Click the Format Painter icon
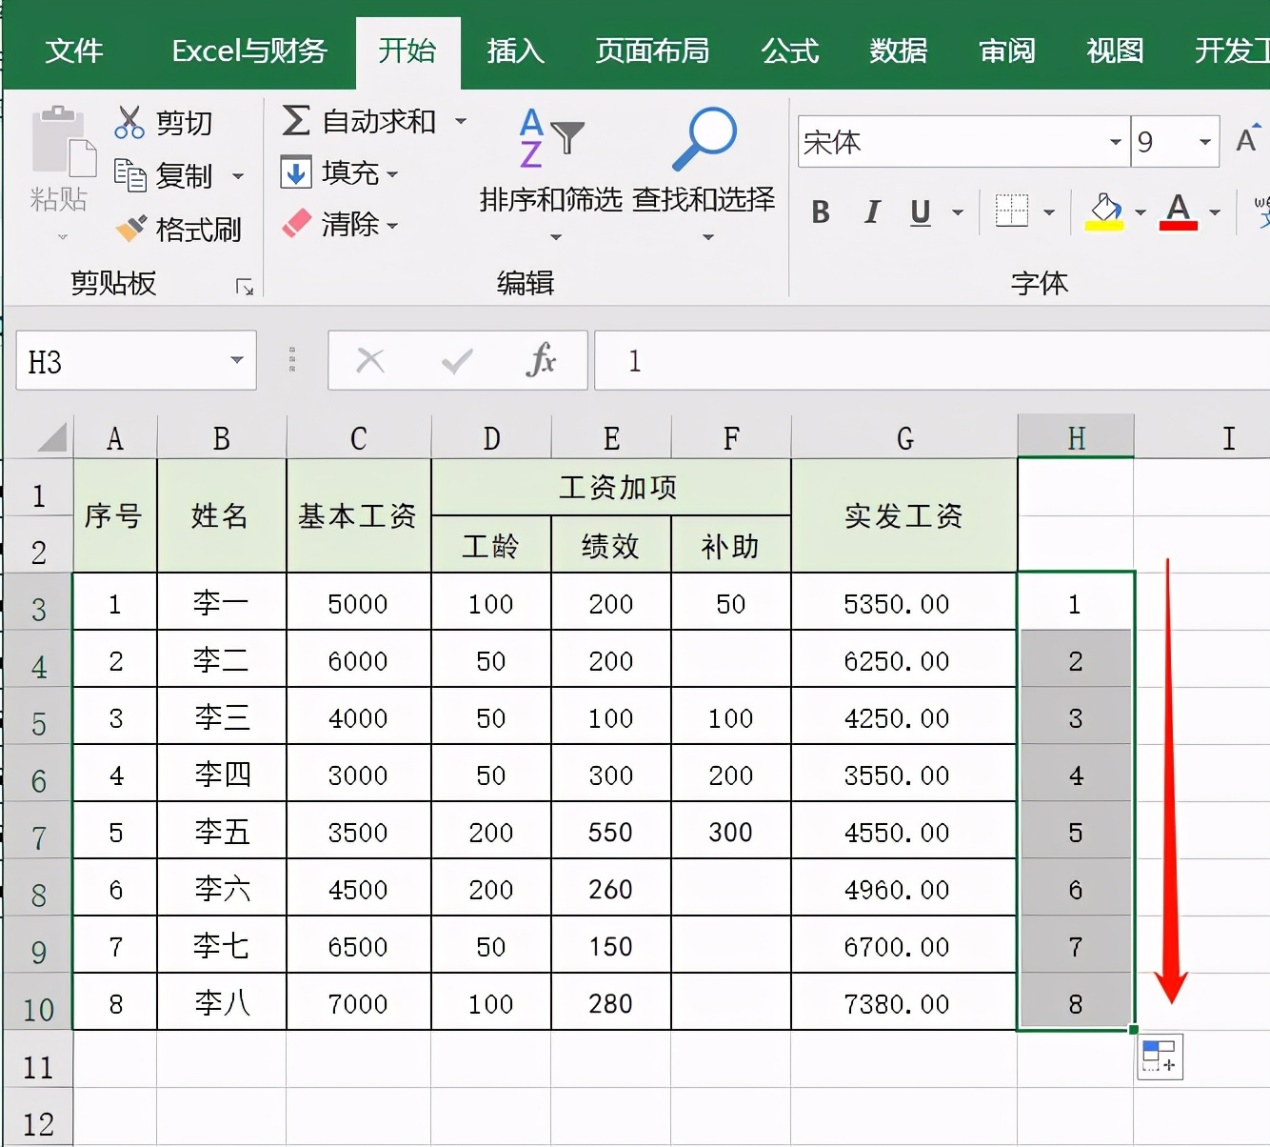 click(x=131, y=228)
